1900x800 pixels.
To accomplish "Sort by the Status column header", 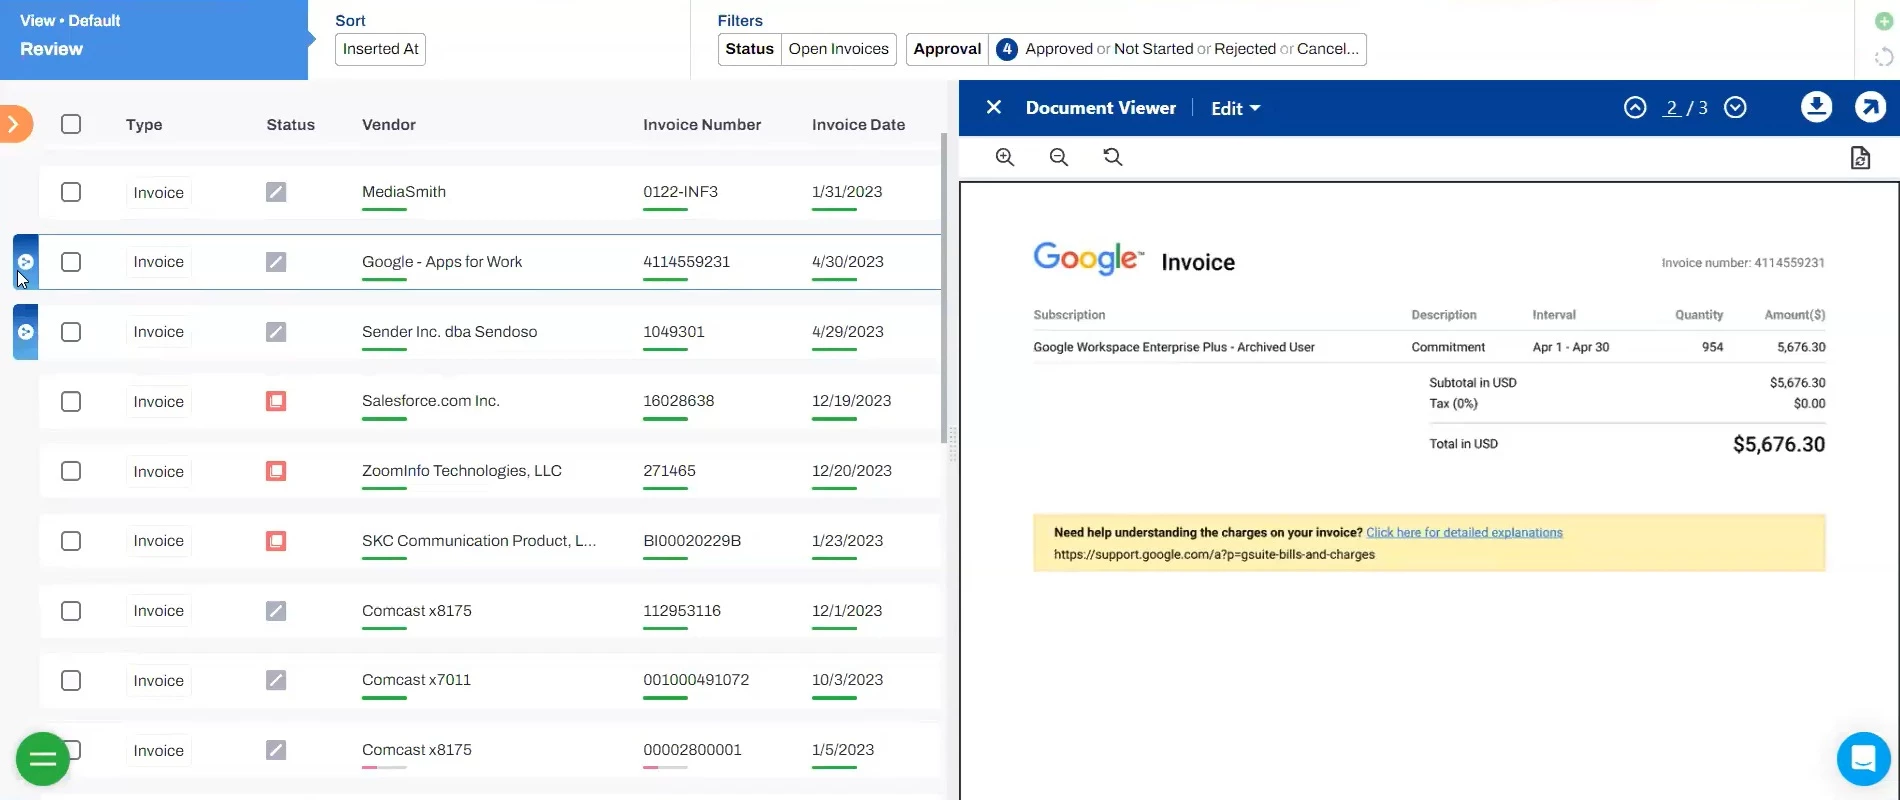I will coord(290,125).
